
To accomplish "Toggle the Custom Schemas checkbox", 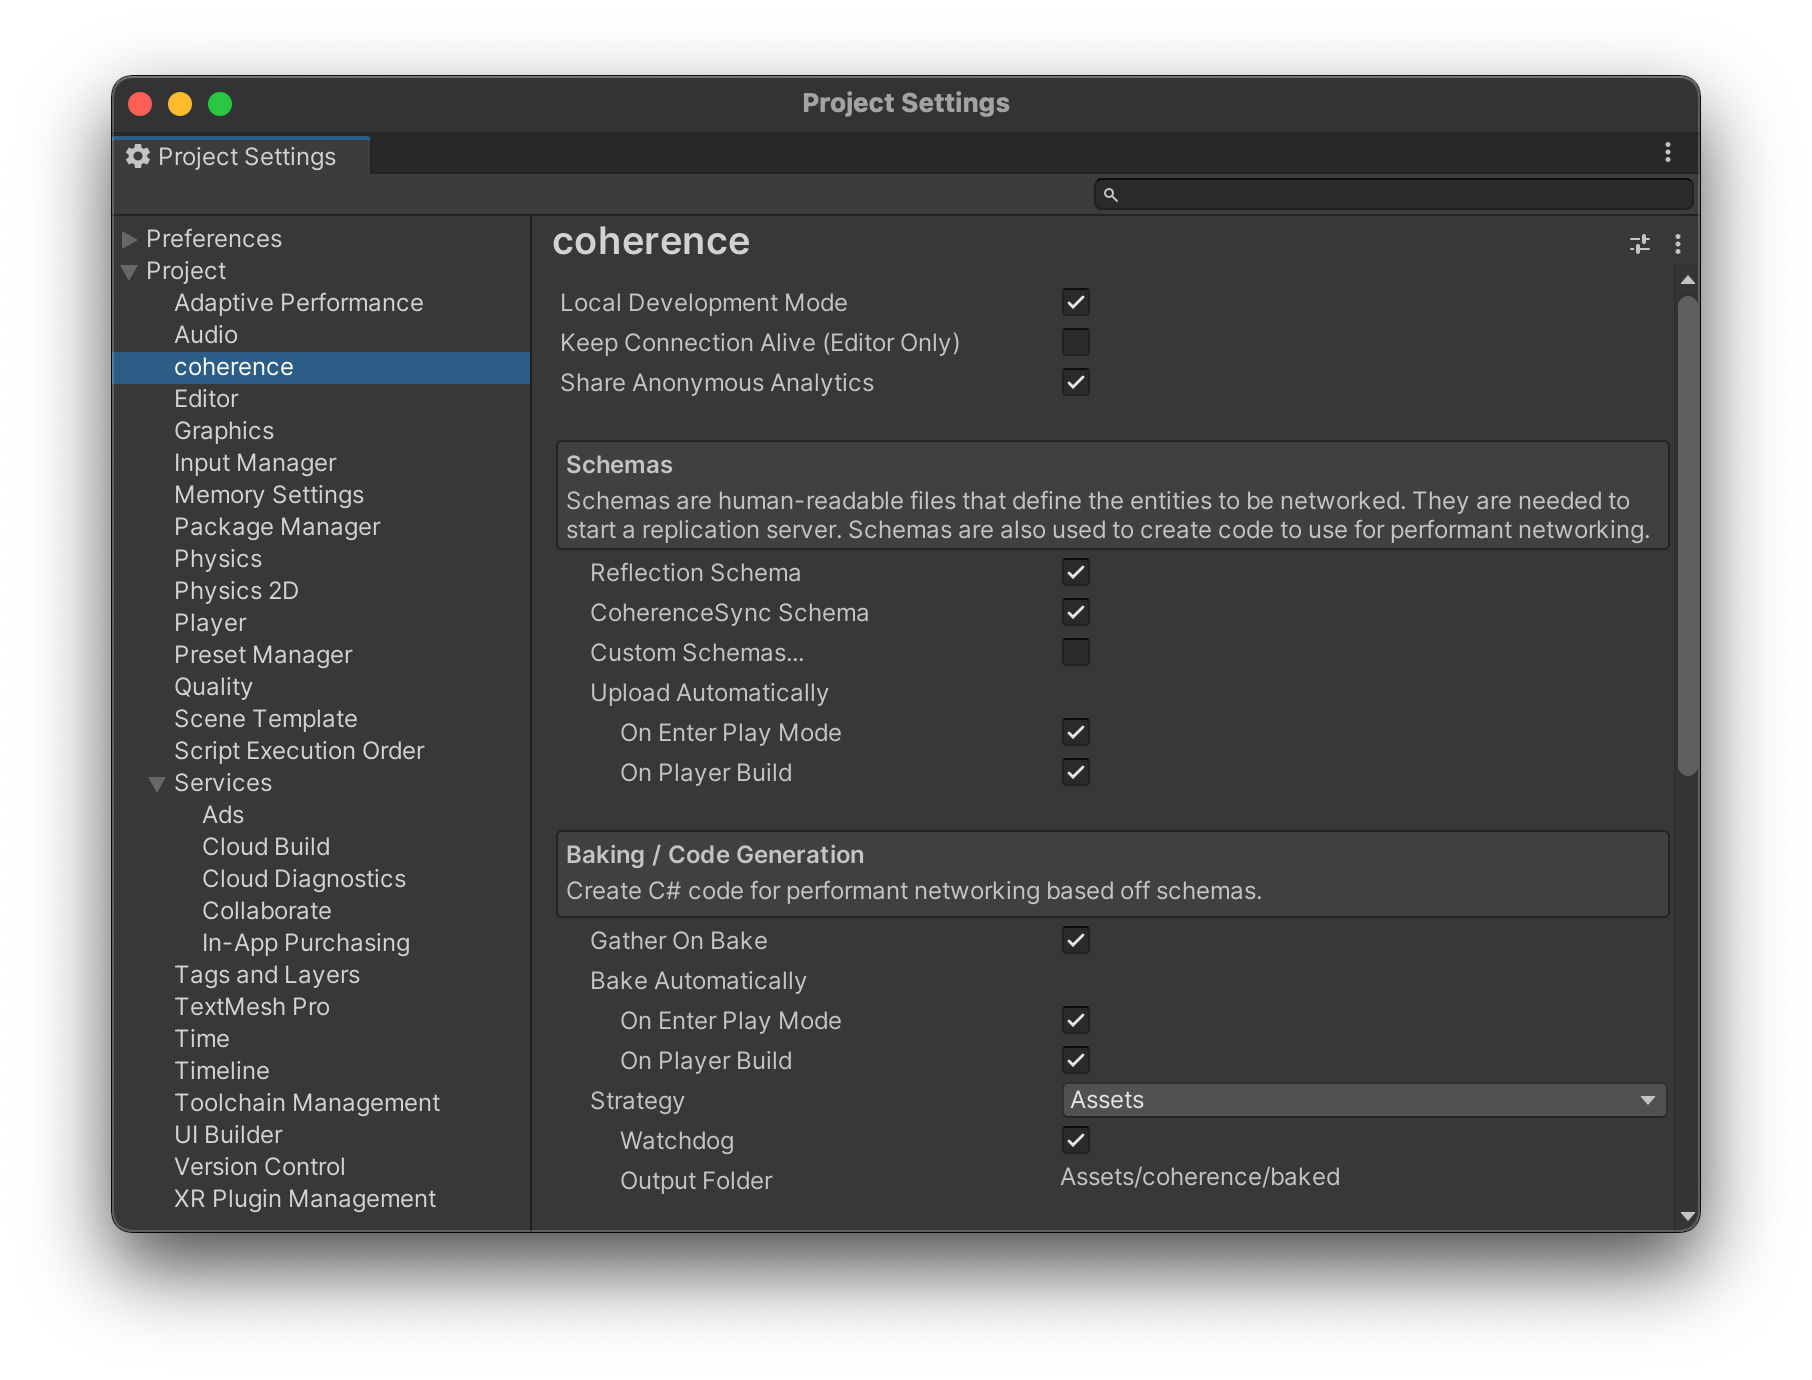I will pos(1076,652).
